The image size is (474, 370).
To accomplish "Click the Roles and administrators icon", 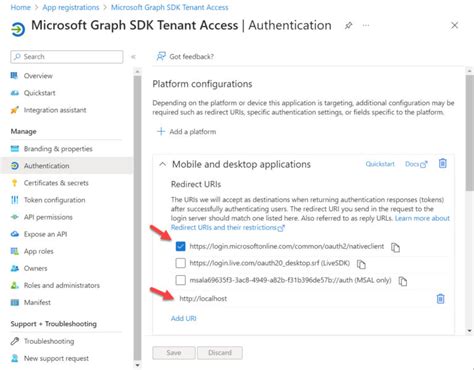I will (x=15, y=285).
